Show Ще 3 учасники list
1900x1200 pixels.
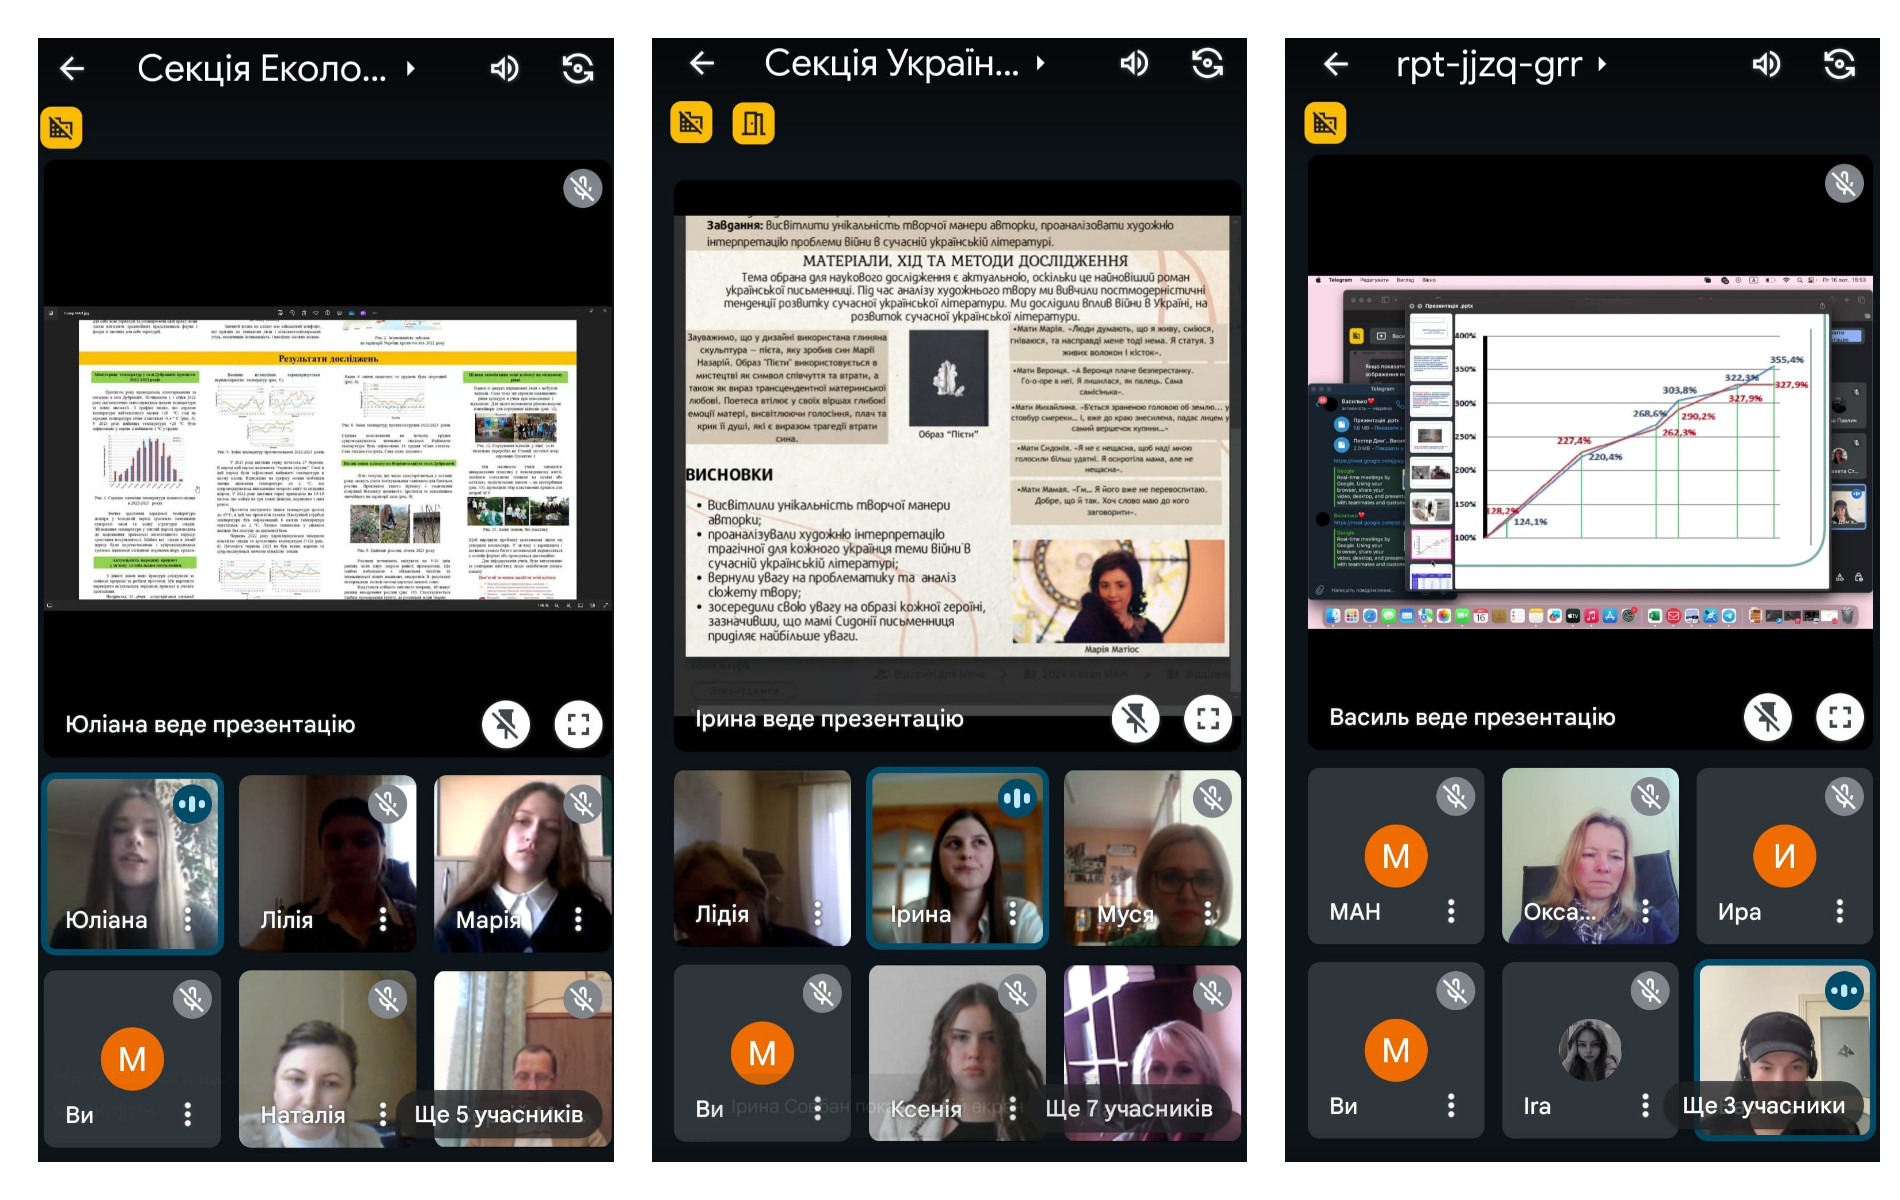click(1764, 1105)
